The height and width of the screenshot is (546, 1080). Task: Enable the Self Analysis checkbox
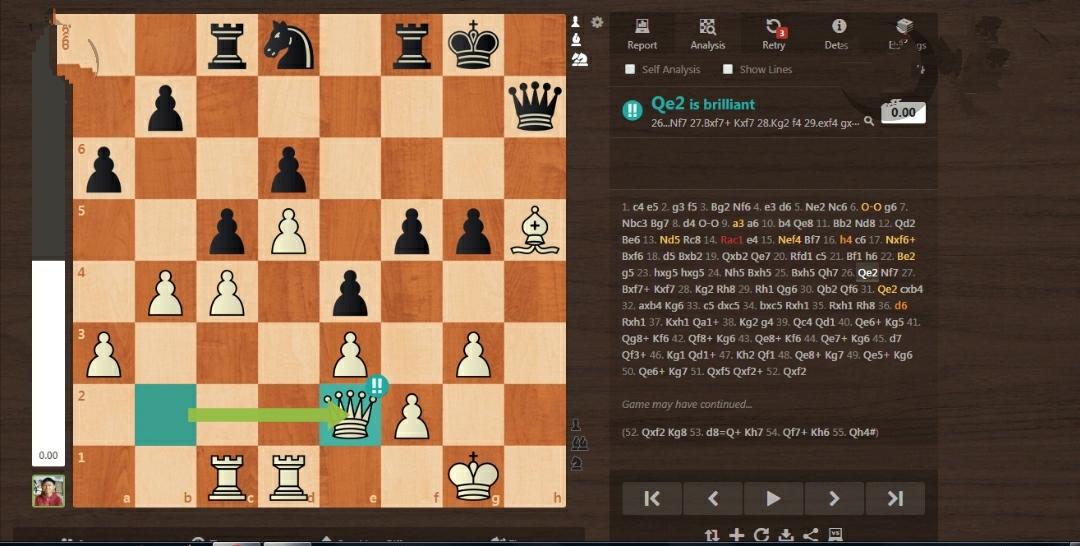(630, 69)
